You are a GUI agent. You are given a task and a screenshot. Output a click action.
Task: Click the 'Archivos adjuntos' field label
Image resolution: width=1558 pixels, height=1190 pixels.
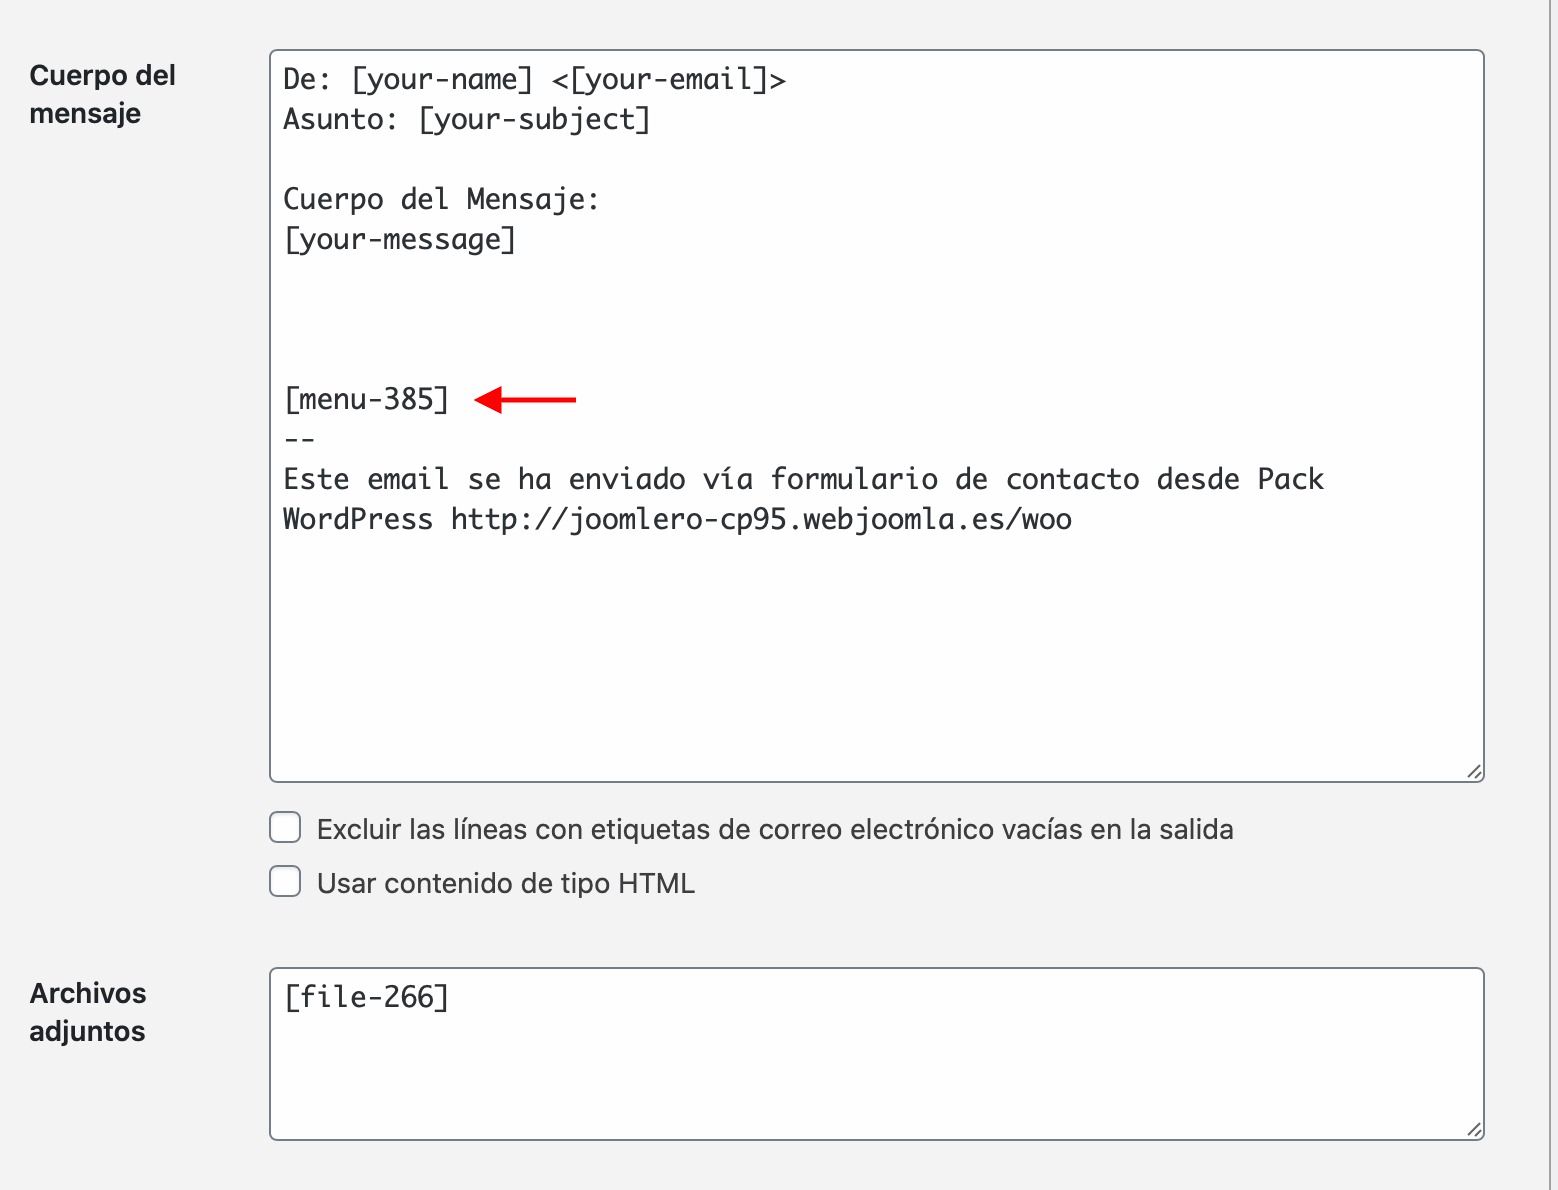pos(88,1012)
